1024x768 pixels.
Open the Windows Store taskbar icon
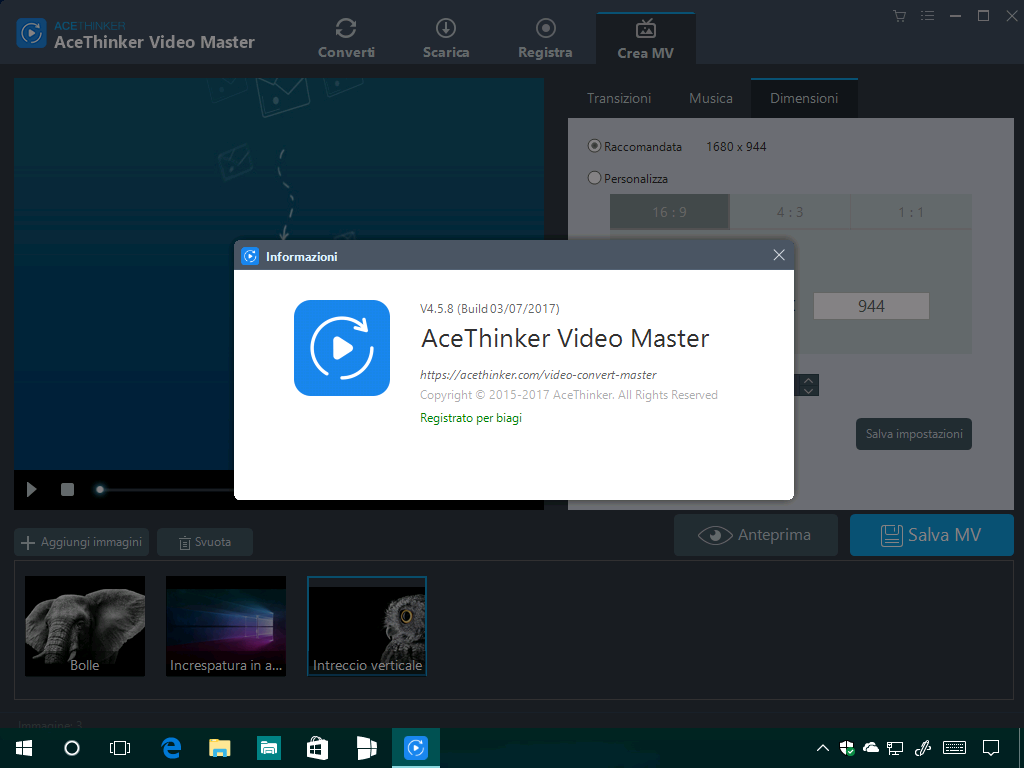point(317,748)
